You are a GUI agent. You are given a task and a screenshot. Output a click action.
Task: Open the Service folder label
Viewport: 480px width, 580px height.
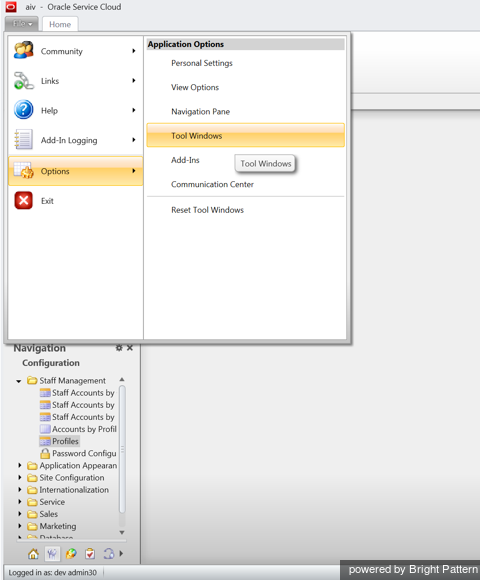pos(52,502)
